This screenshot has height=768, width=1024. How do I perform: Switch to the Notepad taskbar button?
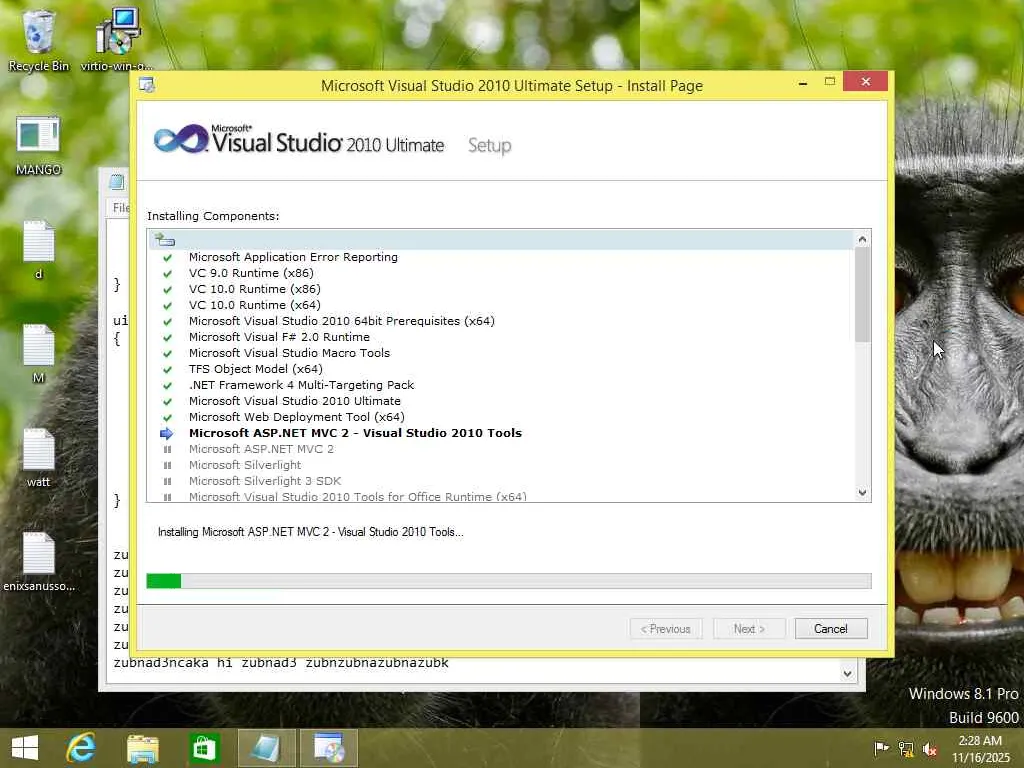tap(266, 748)
